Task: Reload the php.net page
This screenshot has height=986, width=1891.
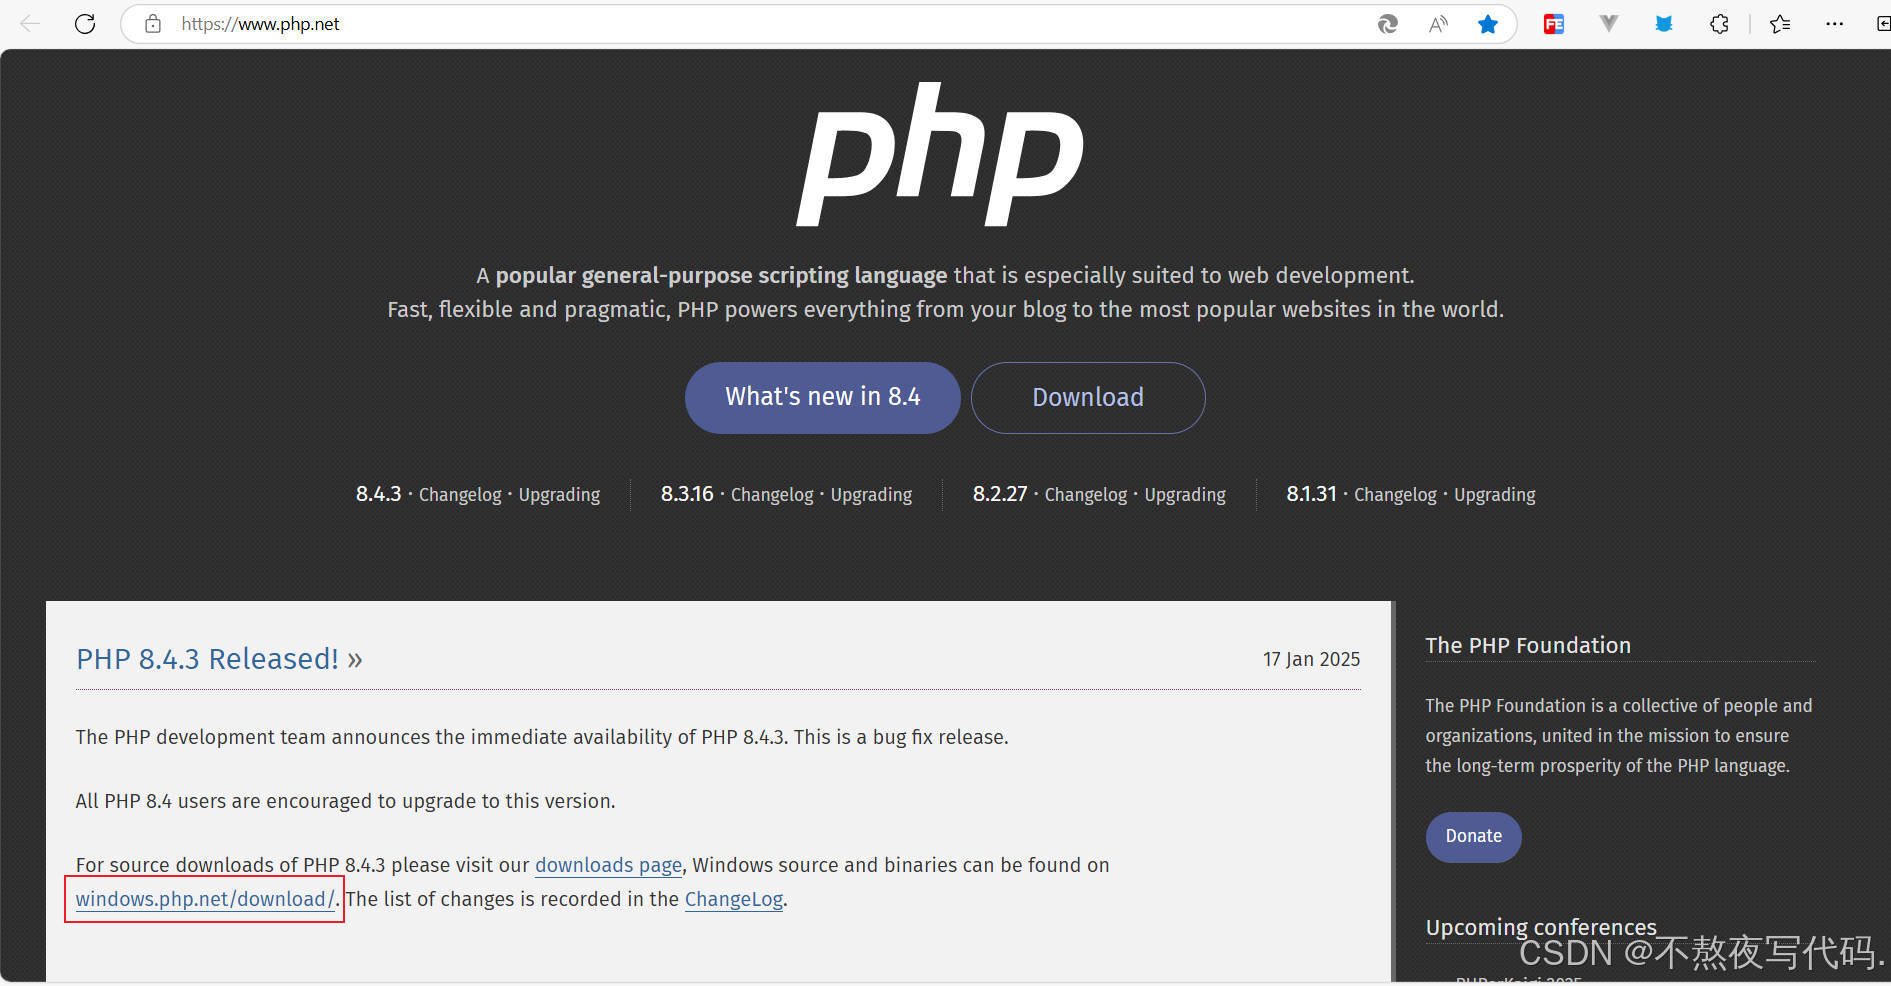Action: click(85, 23)
